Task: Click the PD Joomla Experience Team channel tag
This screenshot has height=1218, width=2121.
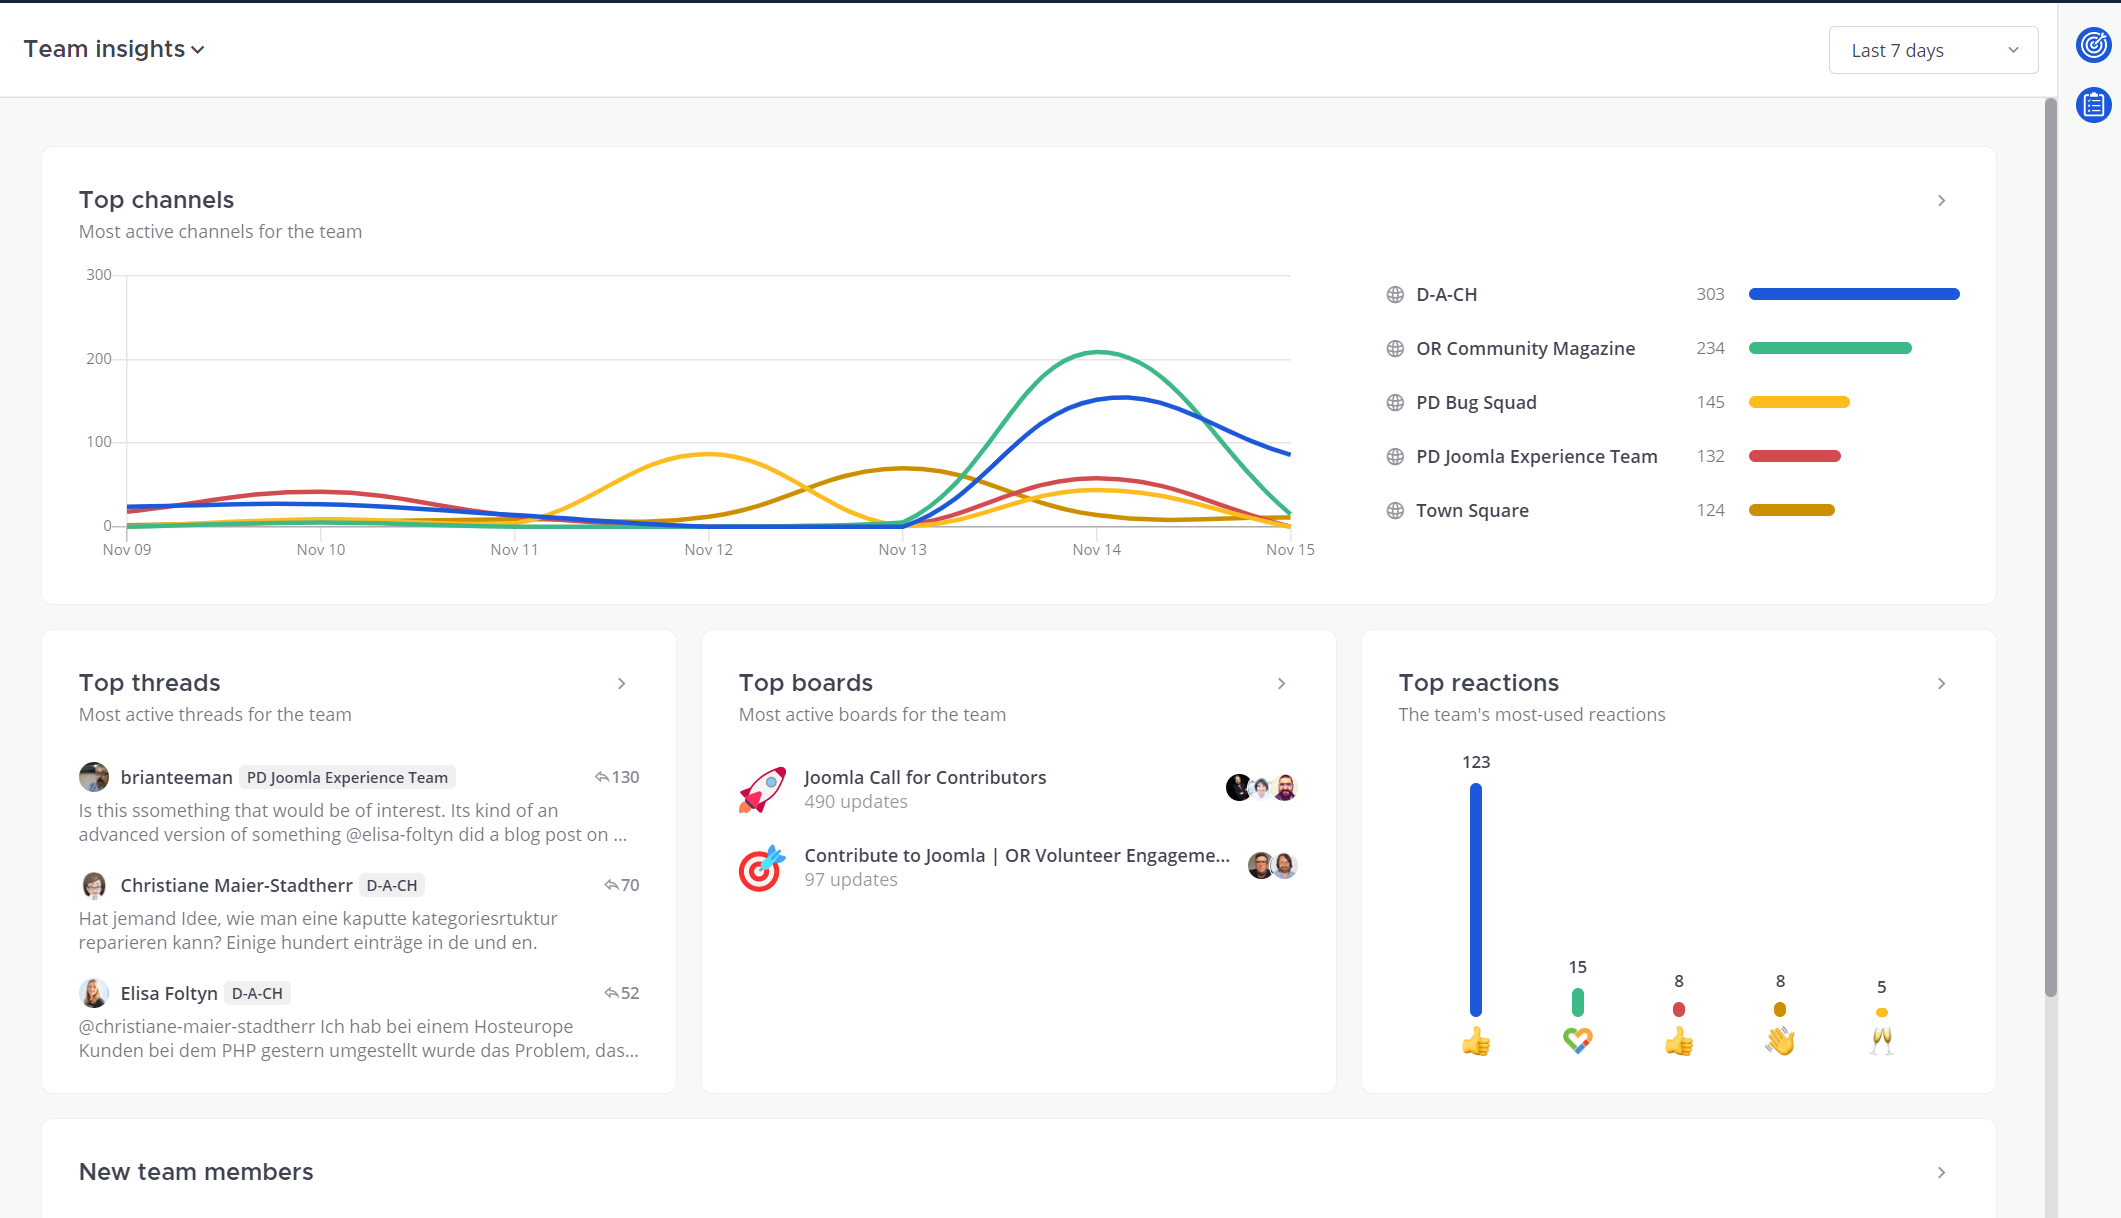Action: click(x=347, y=778)
